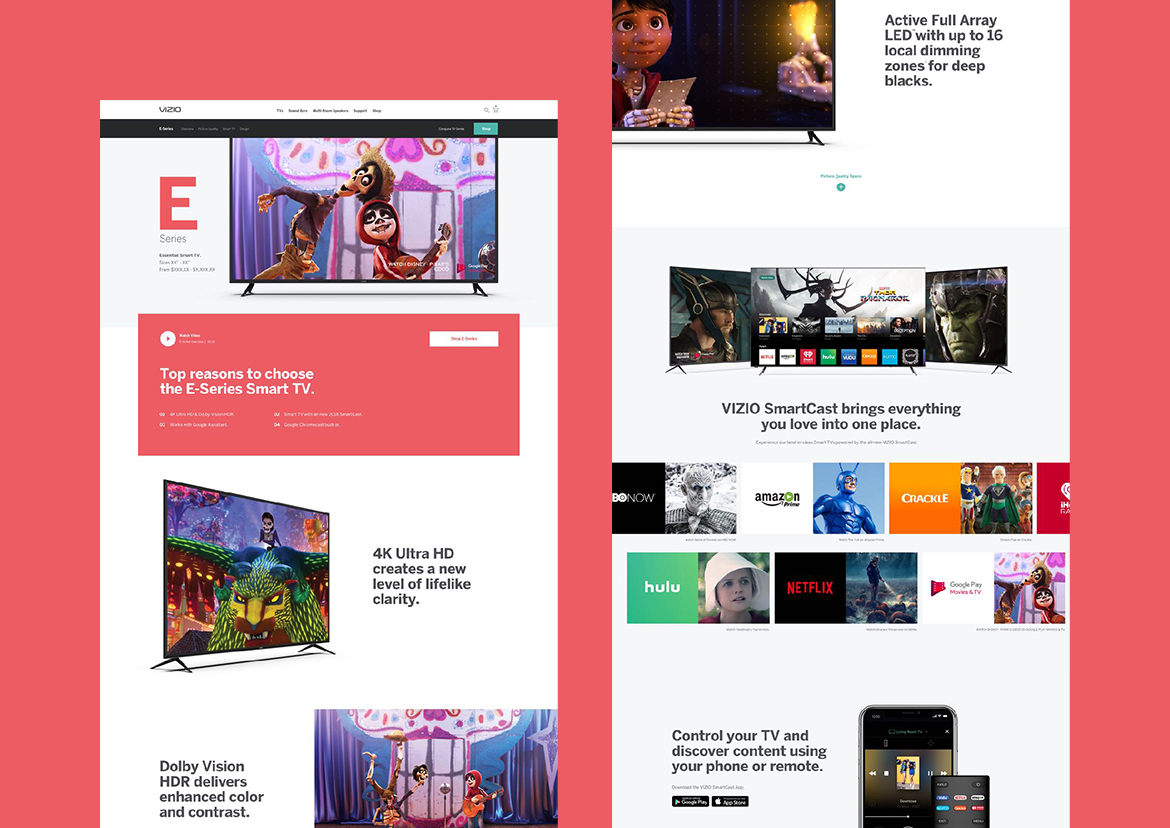Open the Amazon Prime tile
The width and height of the screenshot is (1170, 828).
pyautogui.click(x=776, y=498)
